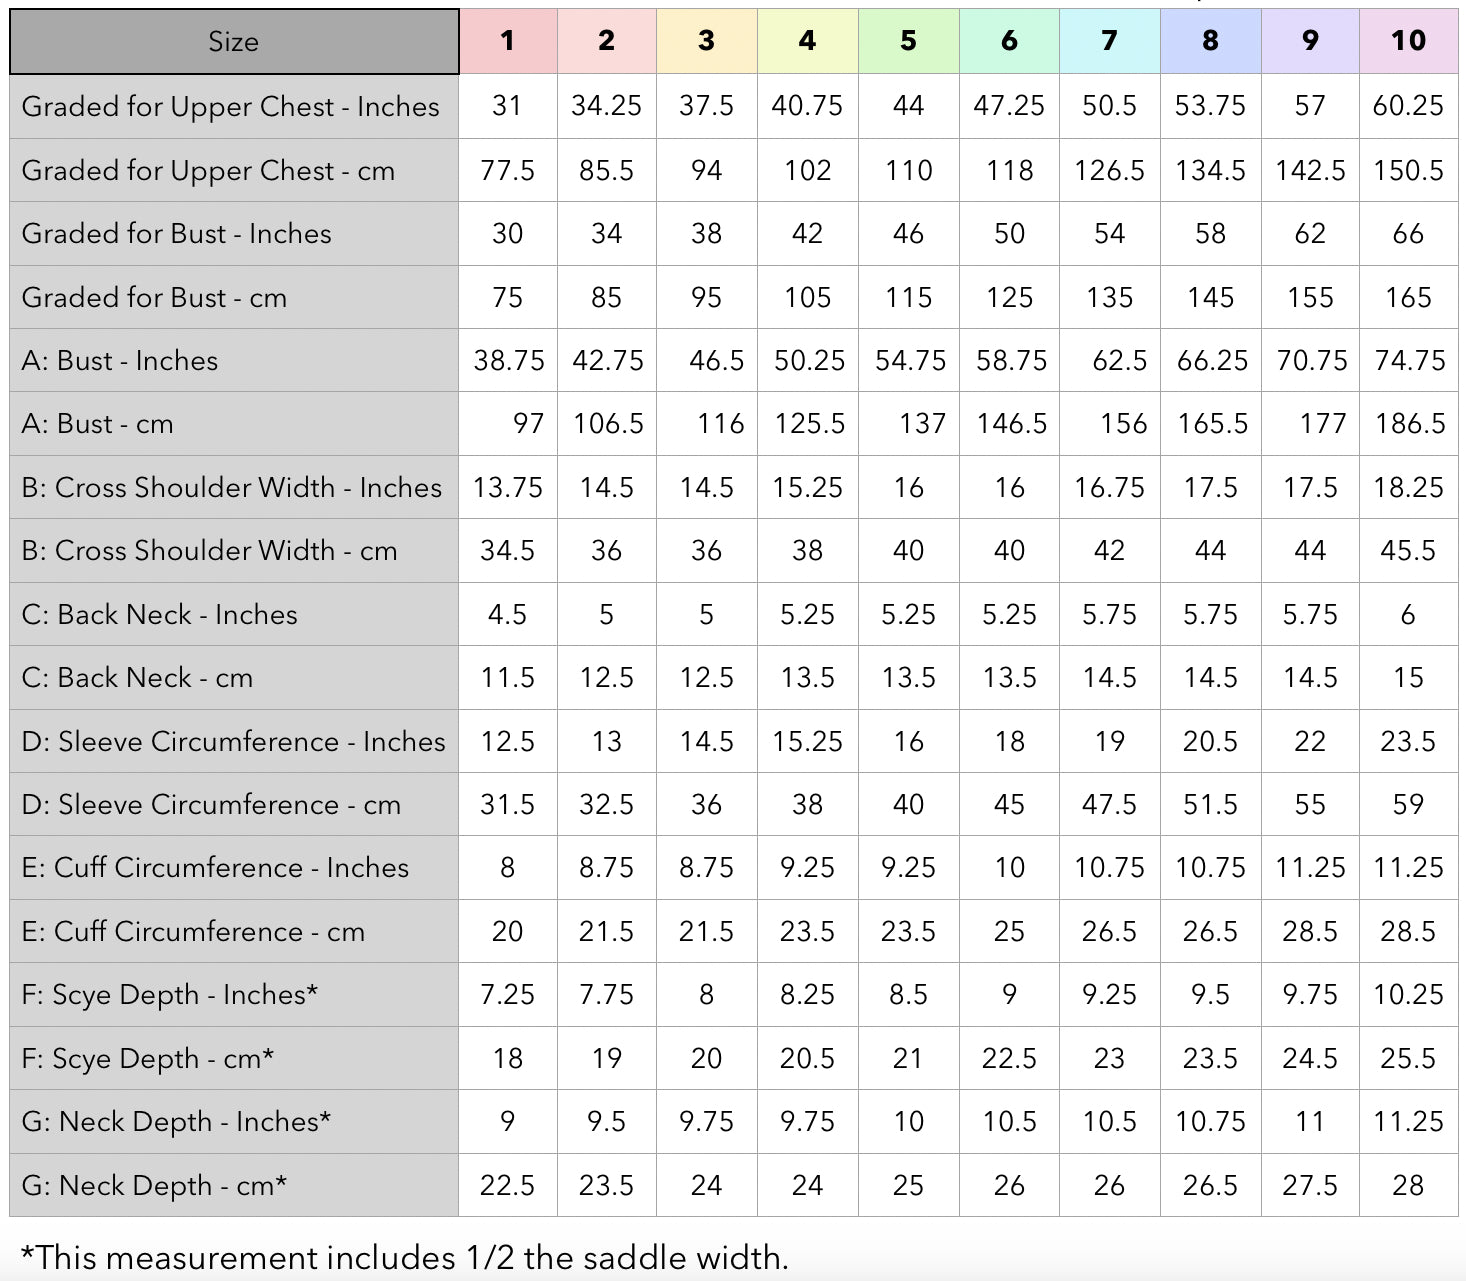This screenshot has width=1466, height=1281.
Task: Select the yellow size 3 column header
Action: point(706,41)
